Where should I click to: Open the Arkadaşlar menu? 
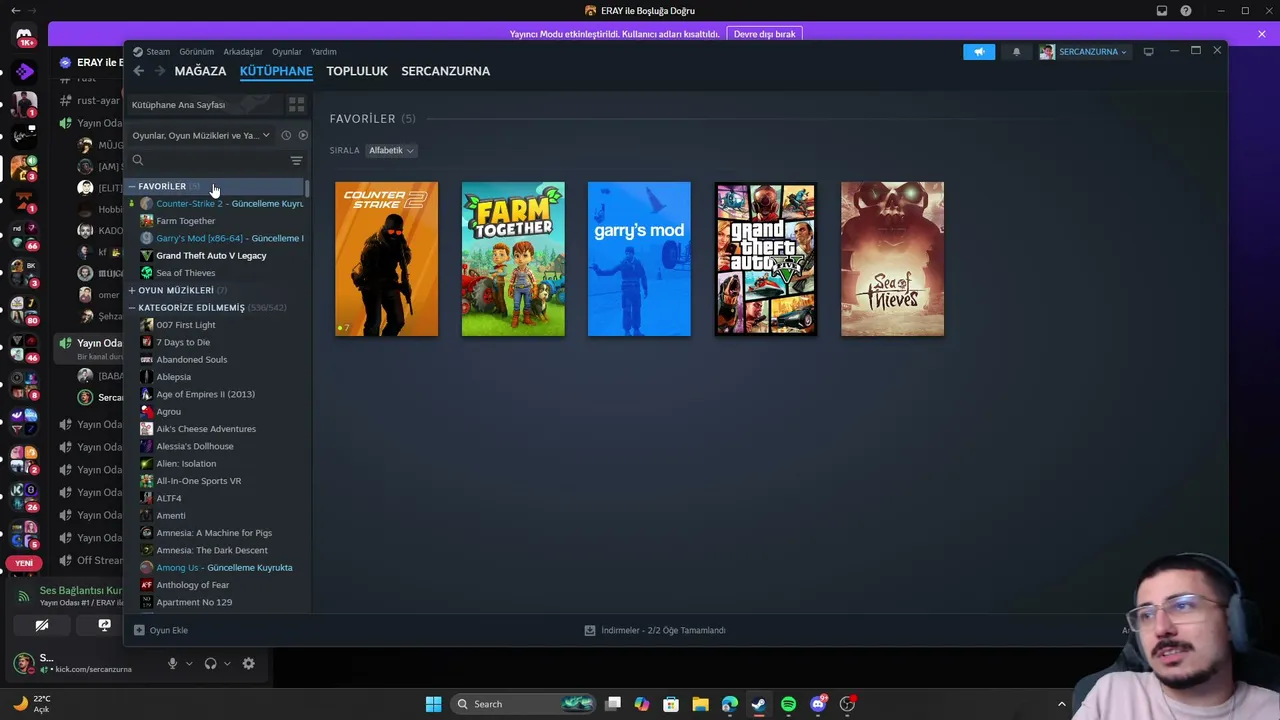[243, 52]
